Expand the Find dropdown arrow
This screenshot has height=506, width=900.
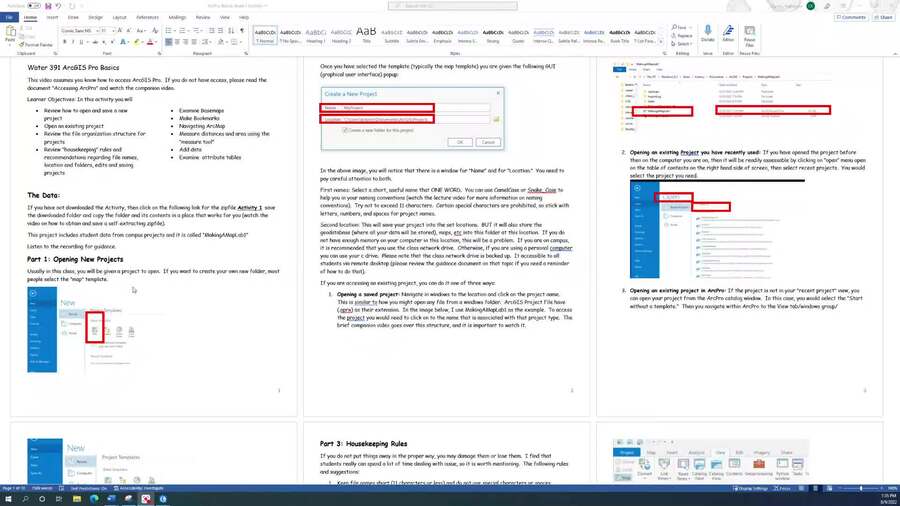click(x=690, y=28)
